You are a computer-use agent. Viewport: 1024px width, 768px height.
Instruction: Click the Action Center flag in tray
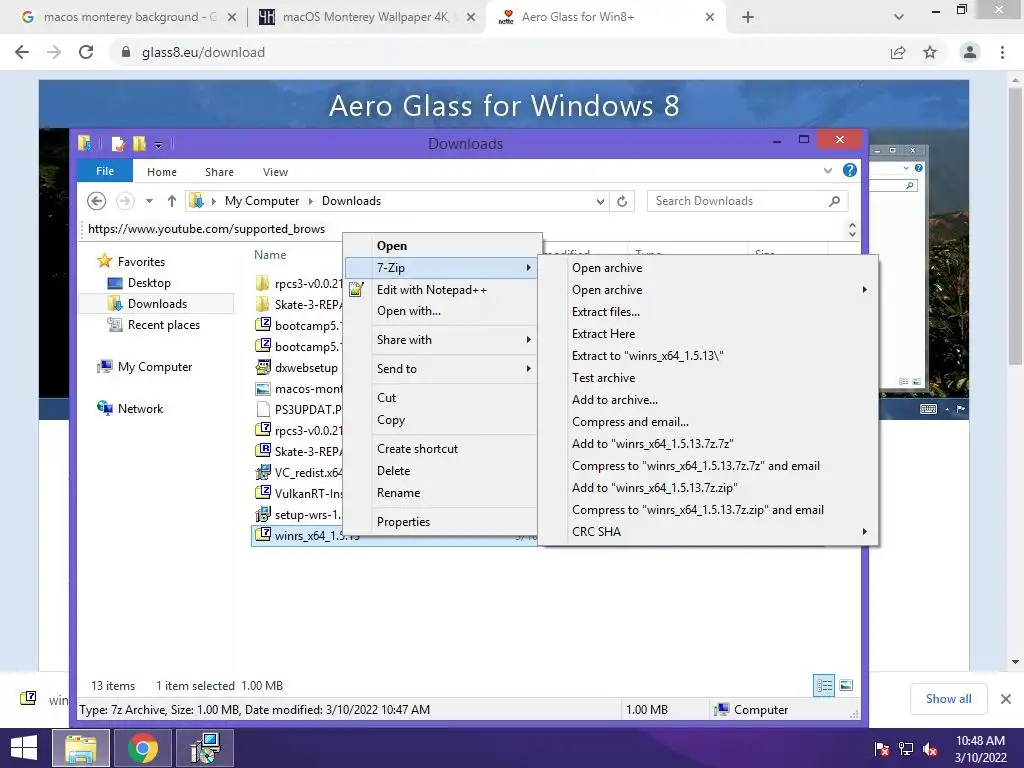tap(882, 749)
